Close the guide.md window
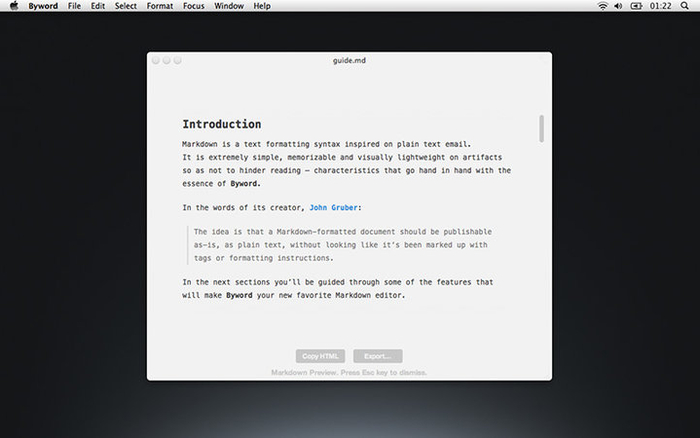This screenshot has height=438, width=700. 155,60
